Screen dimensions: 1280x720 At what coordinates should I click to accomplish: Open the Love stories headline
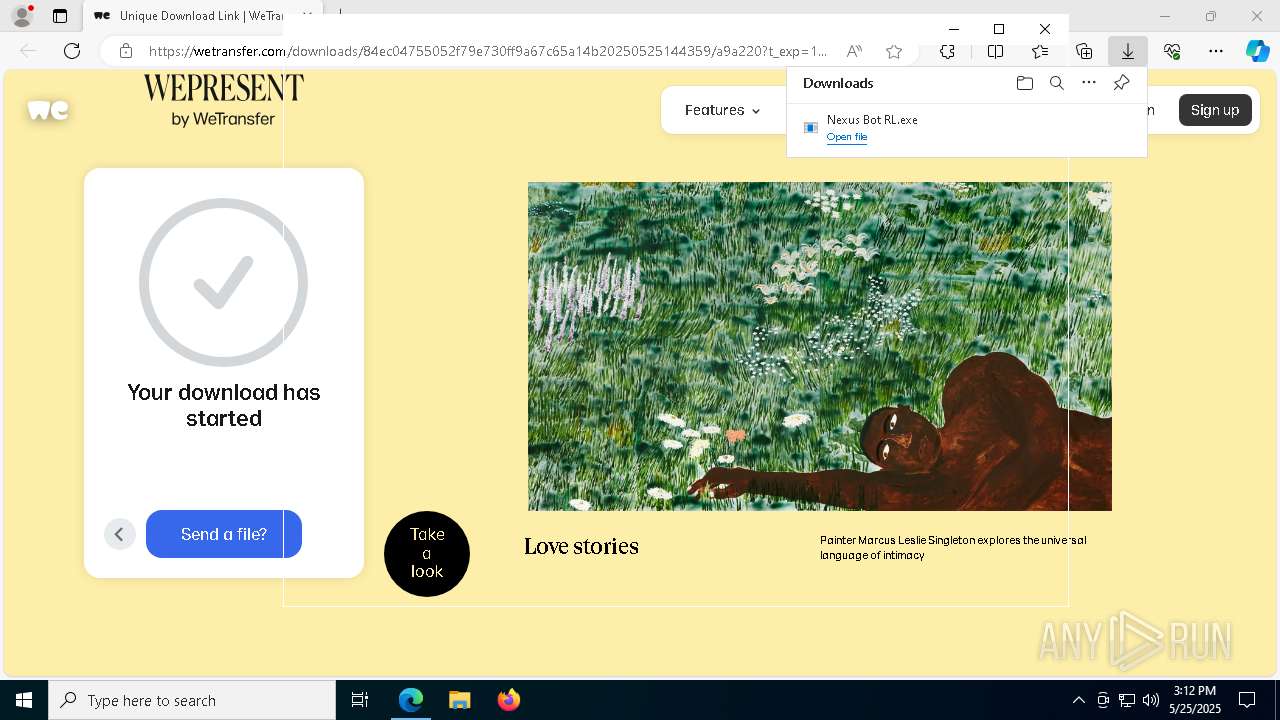[581, 546]
